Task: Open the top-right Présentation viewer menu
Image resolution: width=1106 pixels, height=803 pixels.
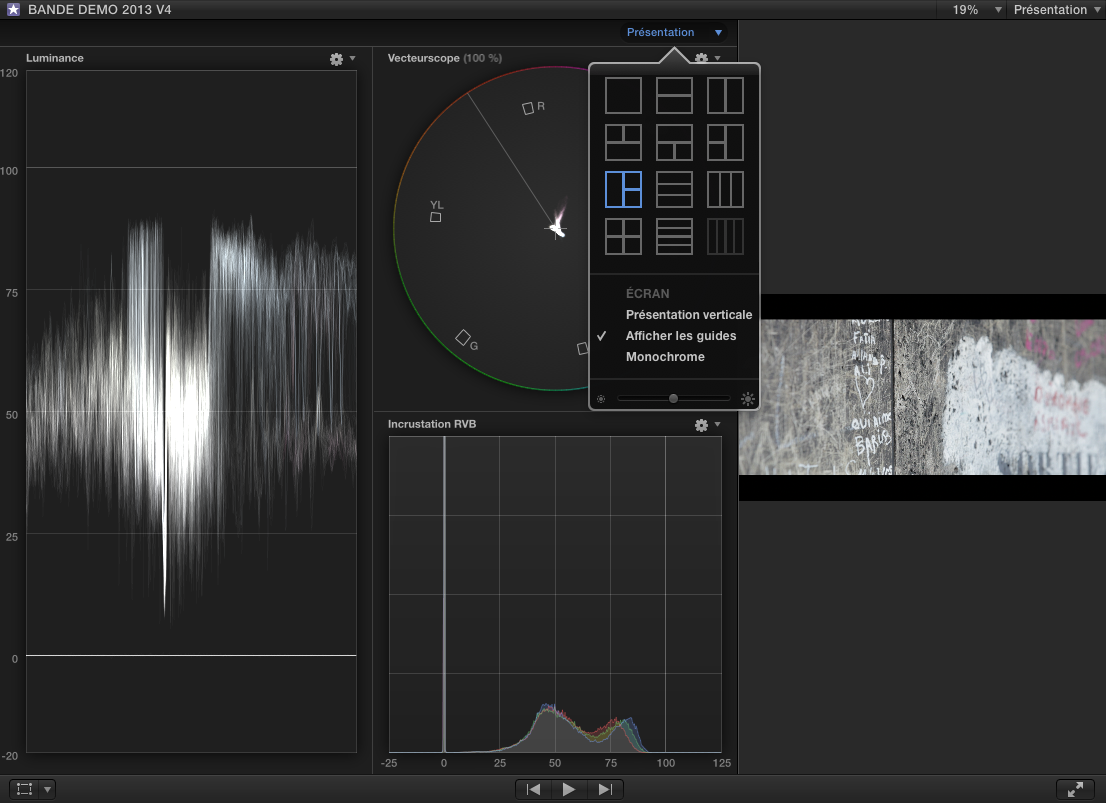Action: click(x=1057, y=10)
